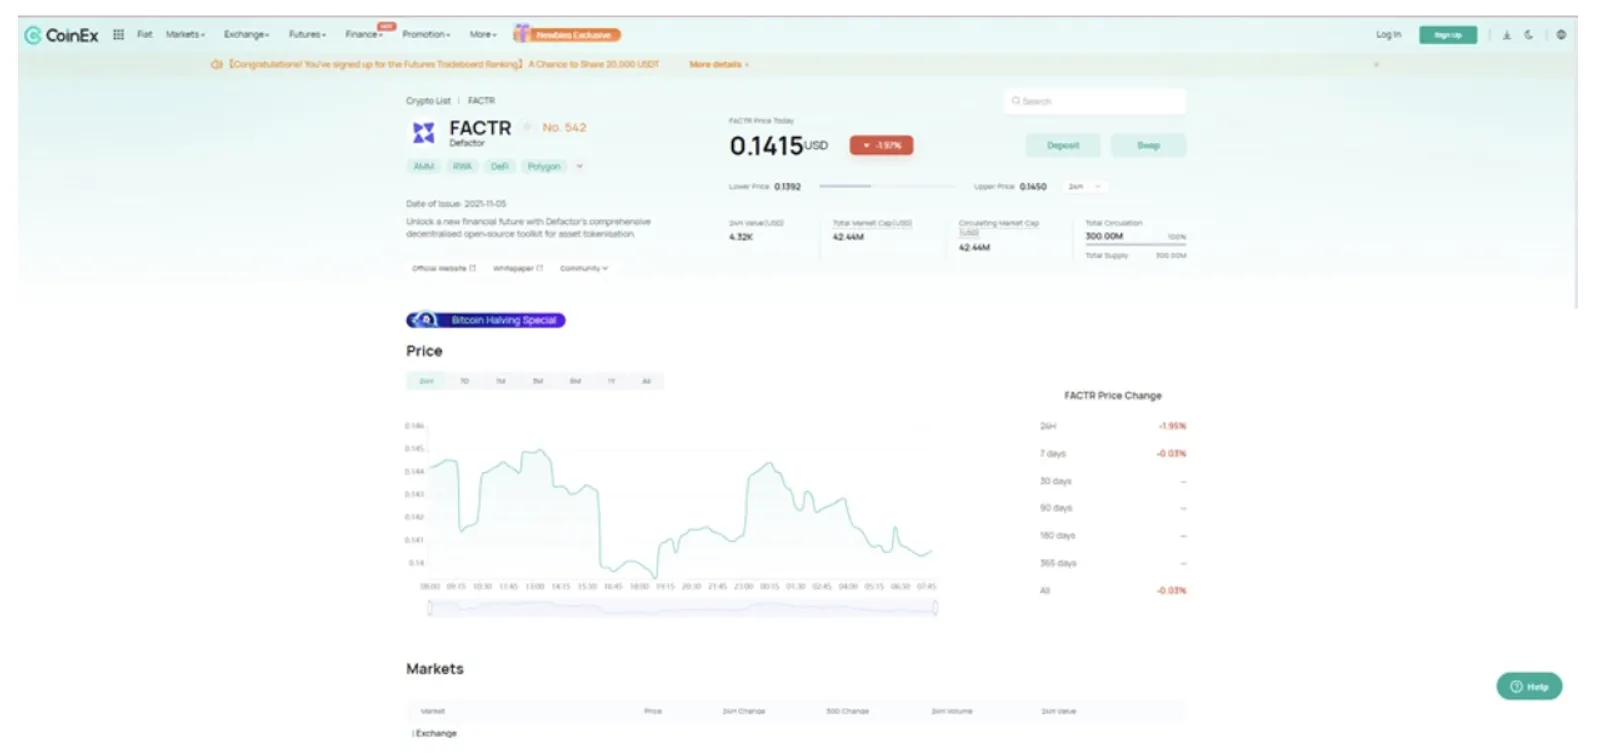Click the red -1.97% change badge
The height and width of the screenshot is (753, 1600).
[881, 145]
